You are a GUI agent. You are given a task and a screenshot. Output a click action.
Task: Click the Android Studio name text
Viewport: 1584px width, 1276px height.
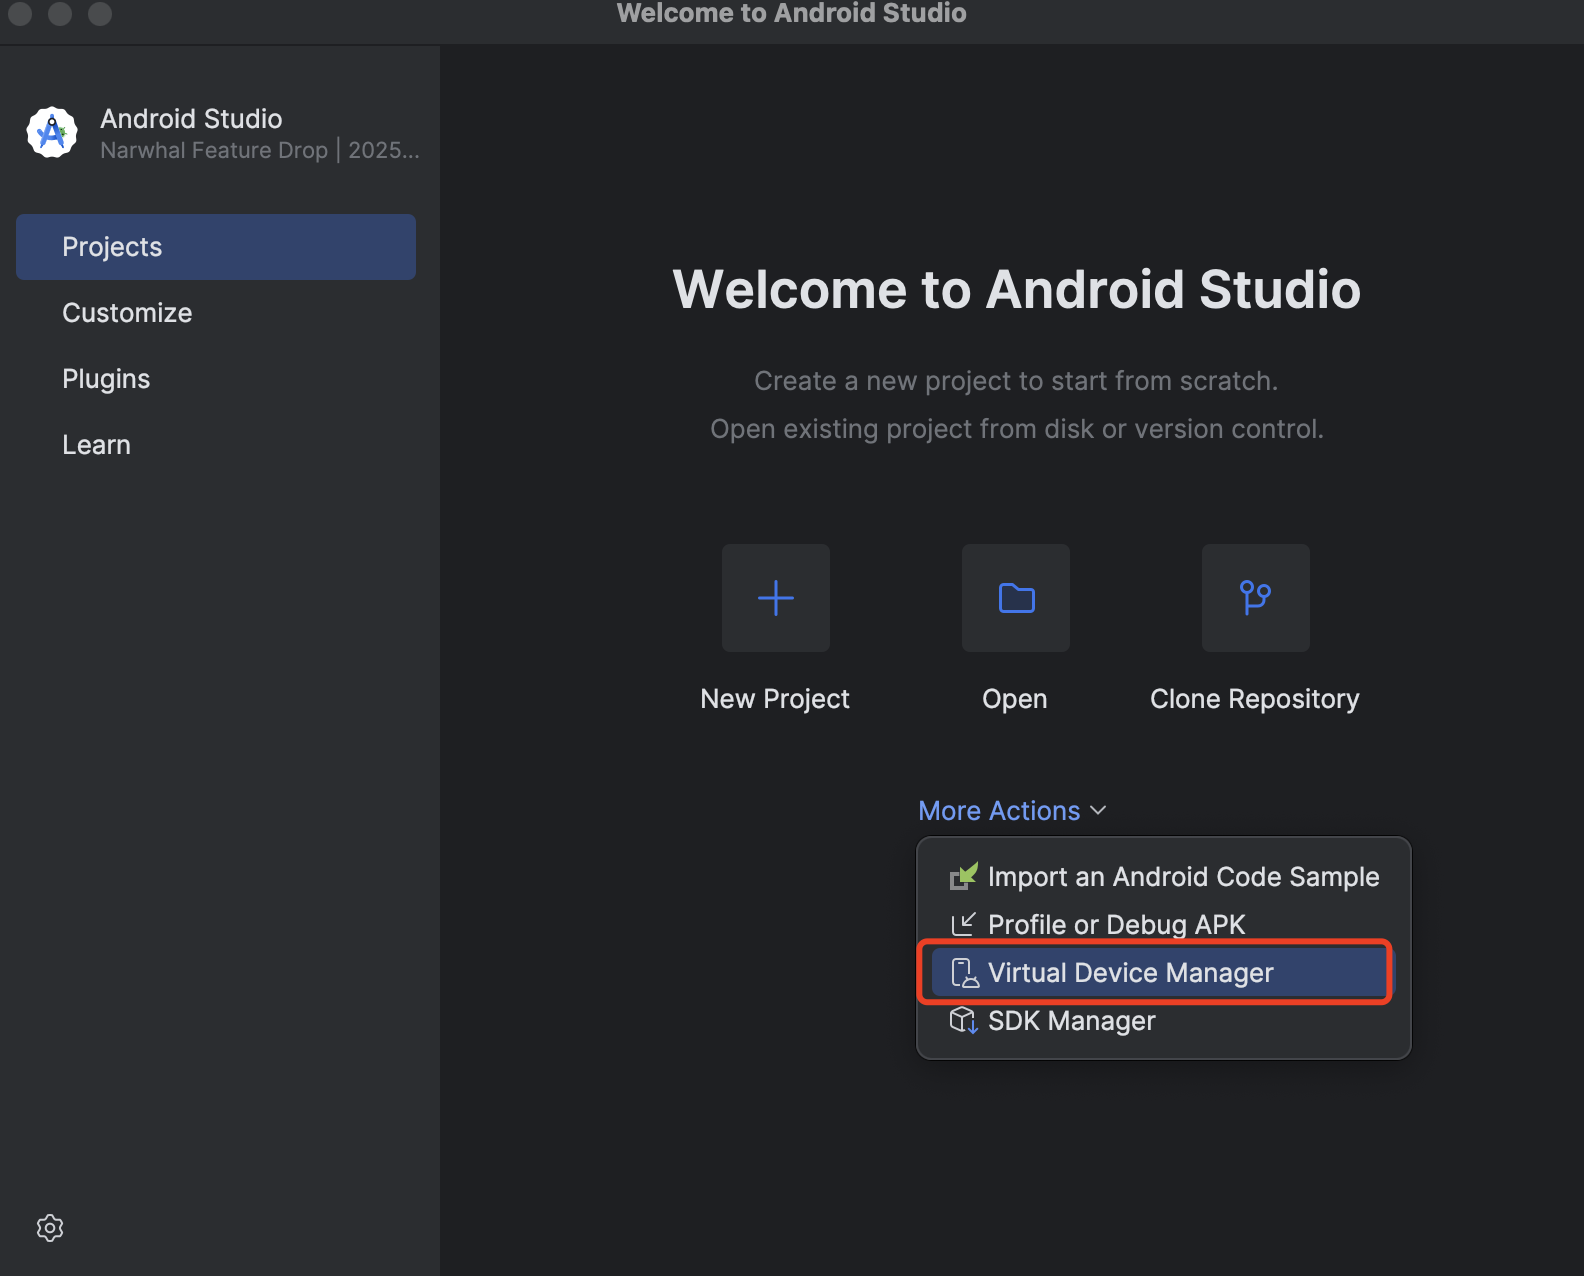[191, 119]
